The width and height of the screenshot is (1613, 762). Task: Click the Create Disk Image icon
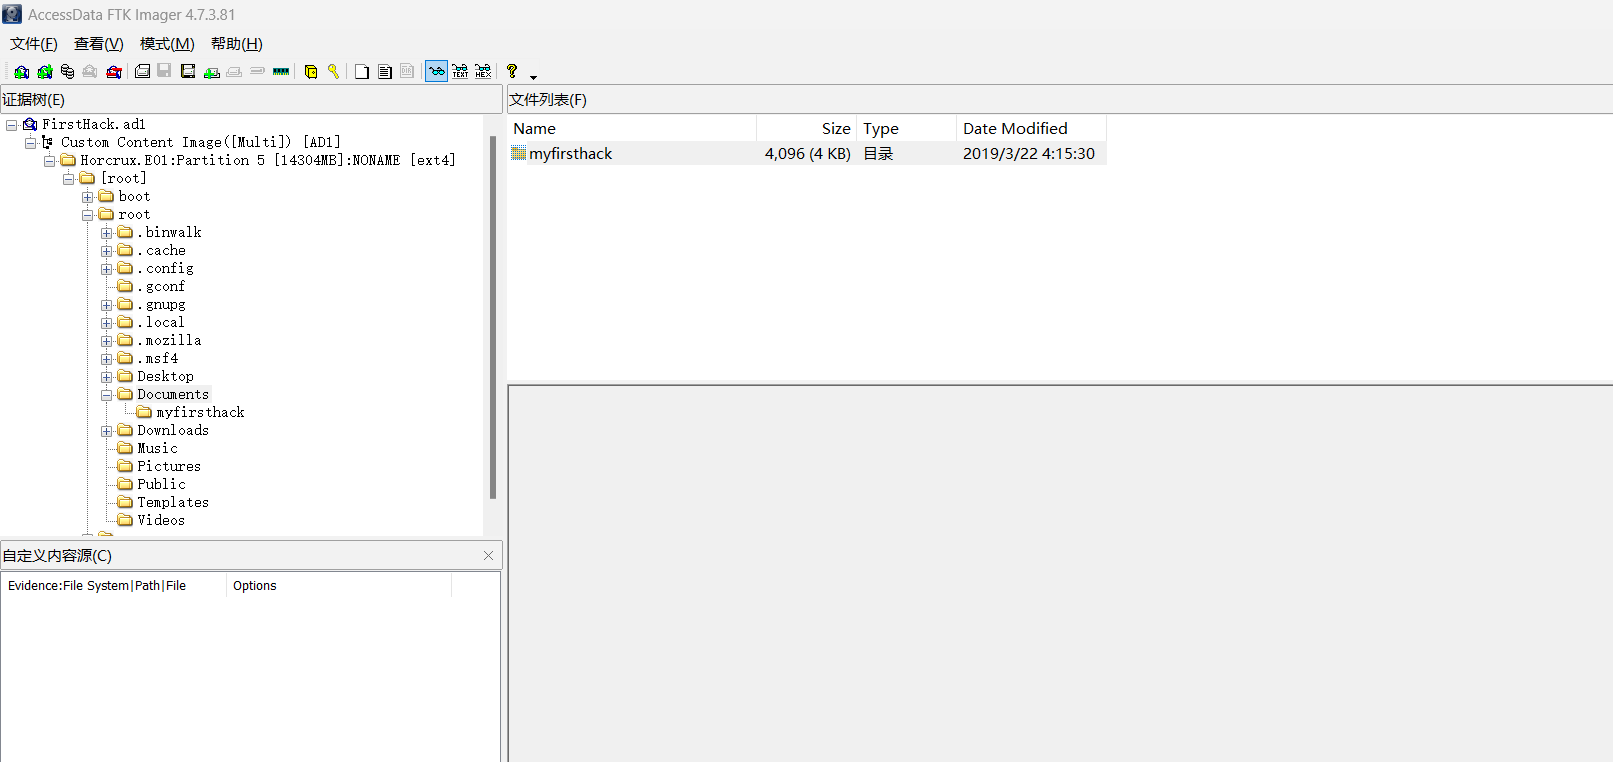coord(143,71)
